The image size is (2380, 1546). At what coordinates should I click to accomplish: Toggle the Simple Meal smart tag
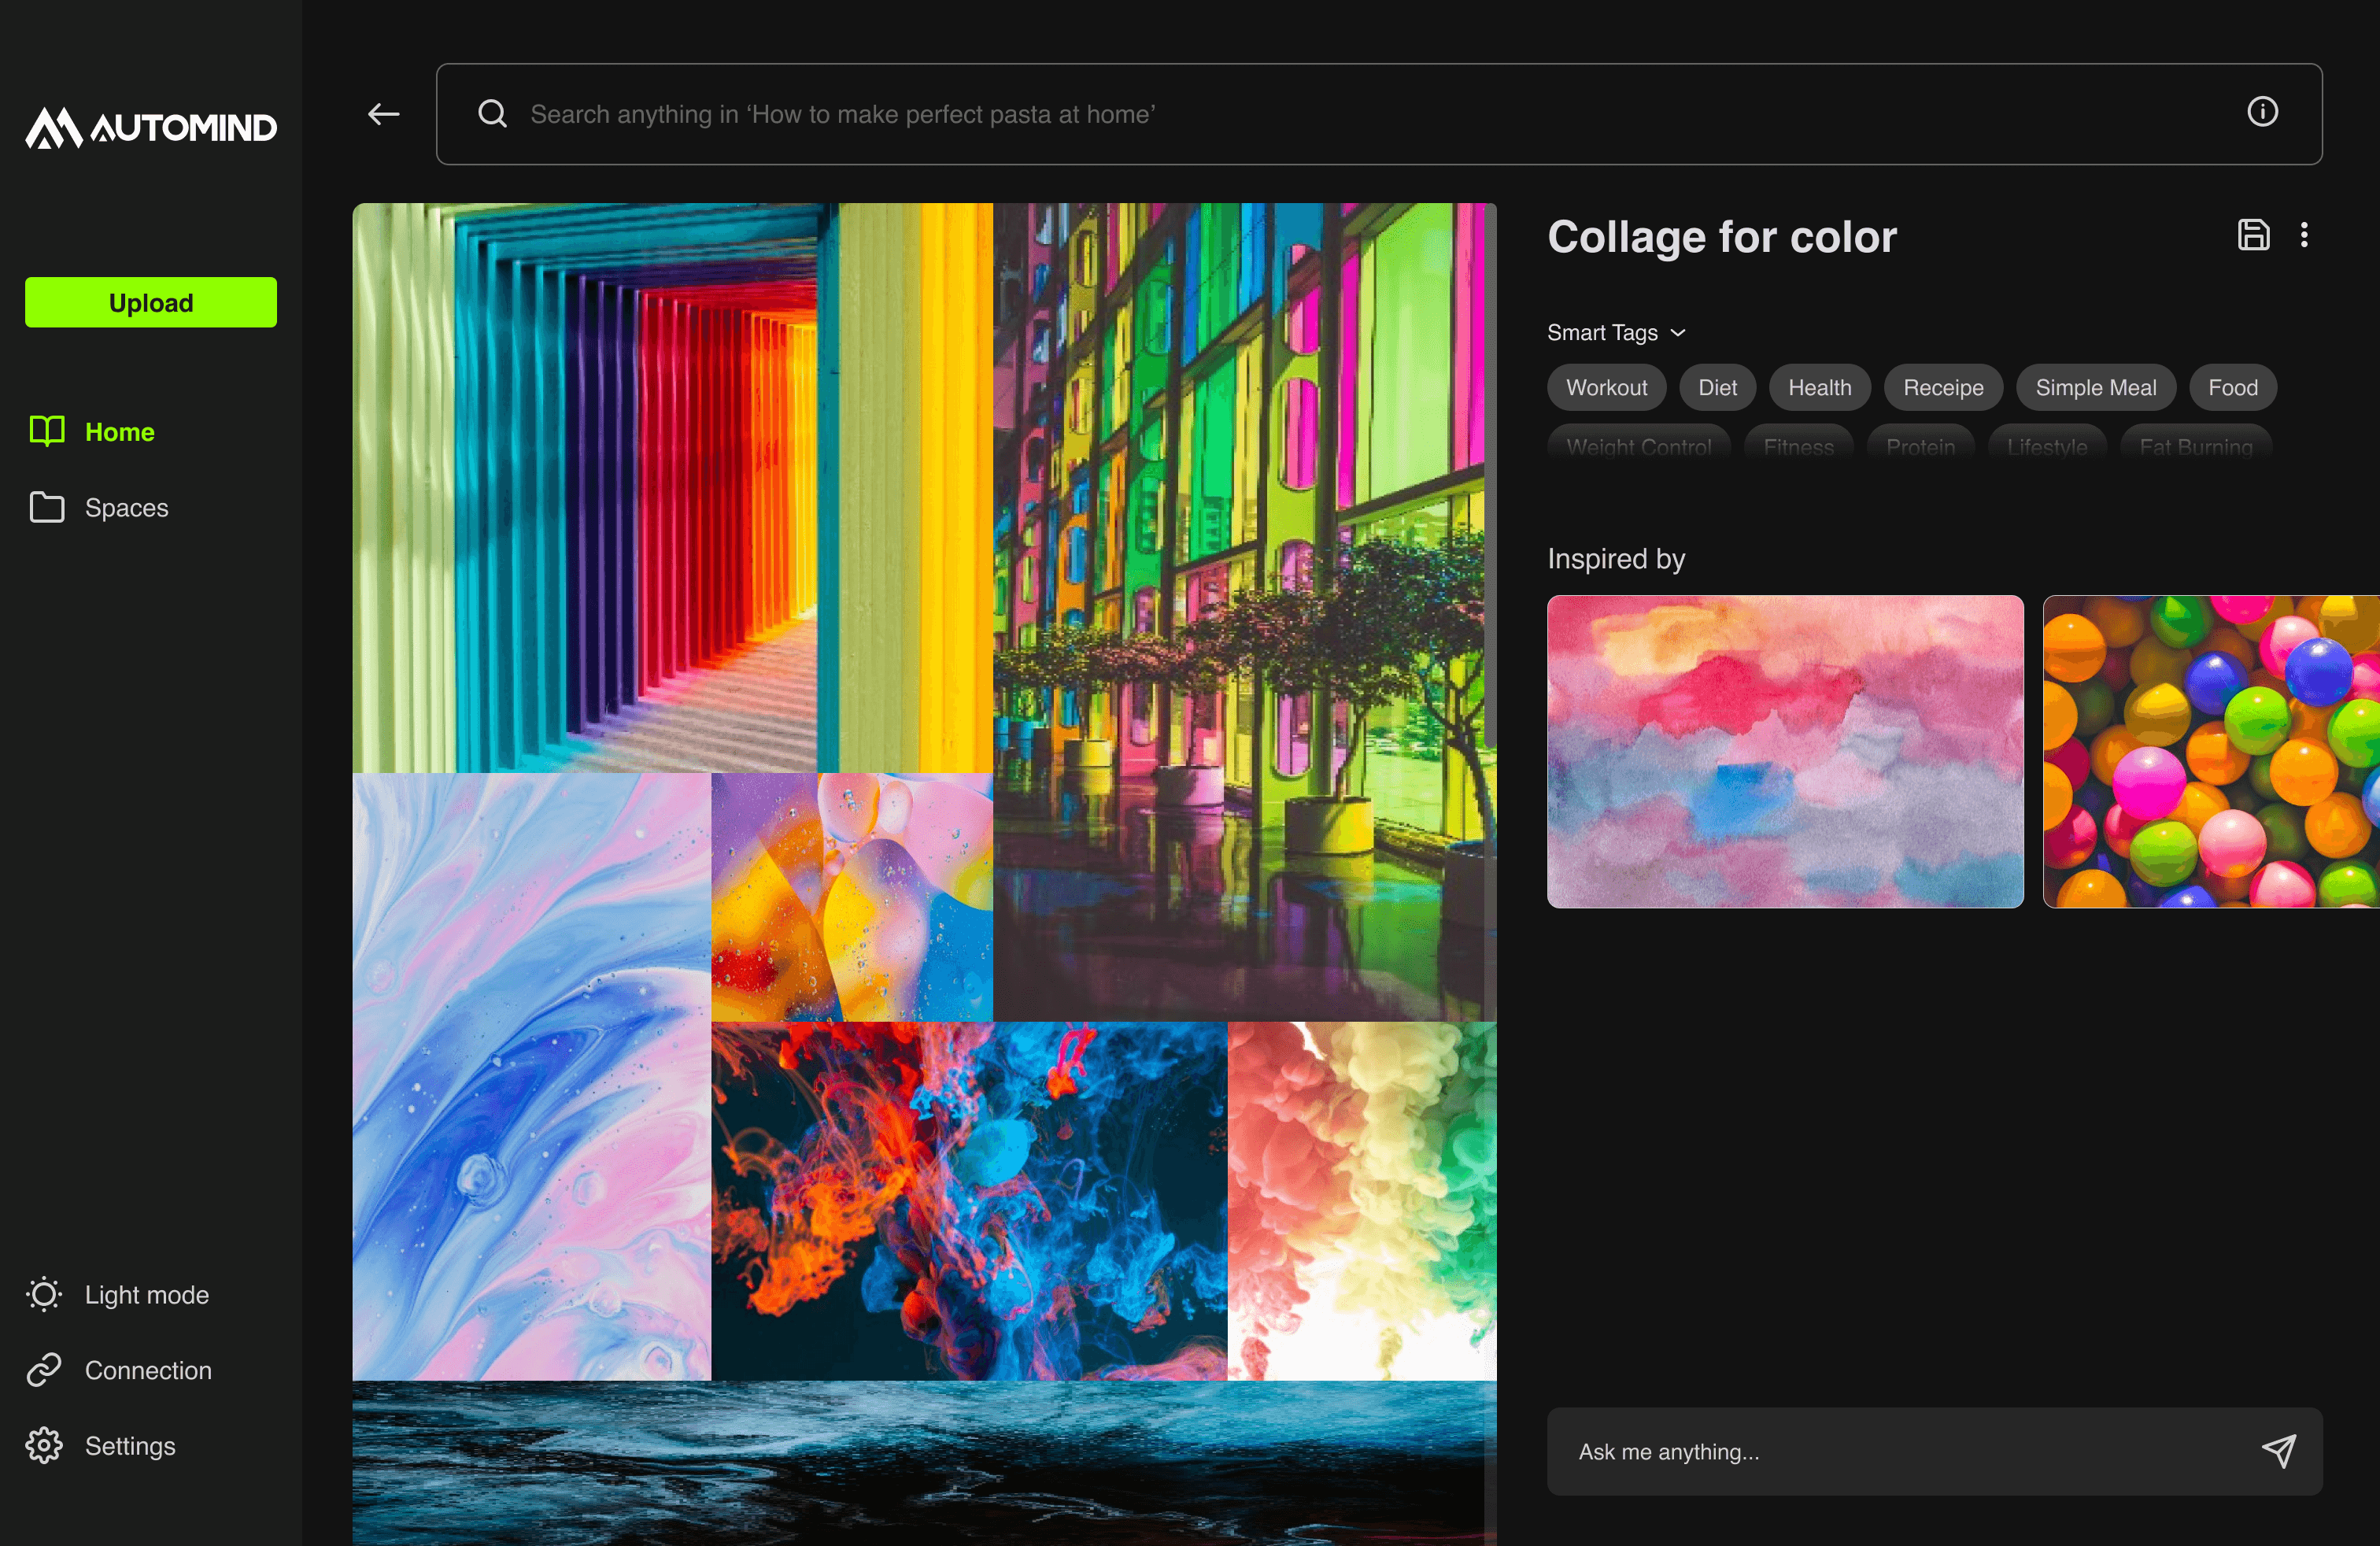[x=2095, y=387]
